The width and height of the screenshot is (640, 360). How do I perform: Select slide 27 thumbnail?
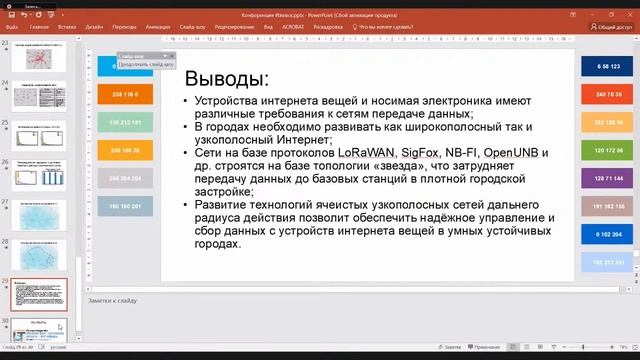pyautogui.click(x=39, y=216)
